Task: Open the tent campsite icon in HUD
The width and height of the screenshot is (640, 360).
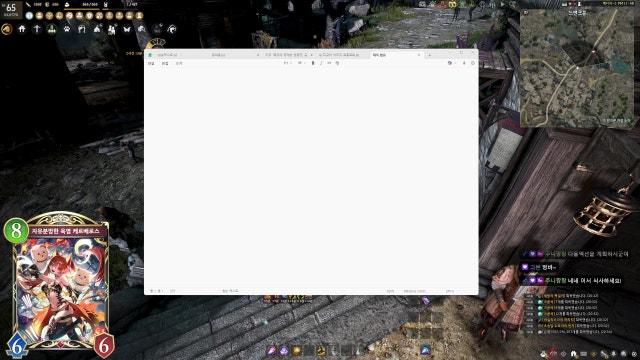Action: pyautogui.click(x=97, y=29)
